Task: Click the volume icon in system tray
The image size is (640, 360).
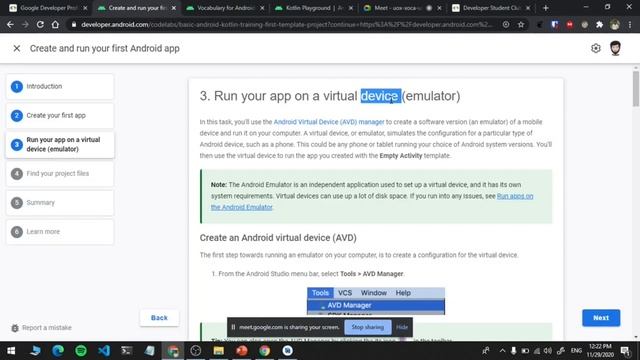Action: pos(548,351)
